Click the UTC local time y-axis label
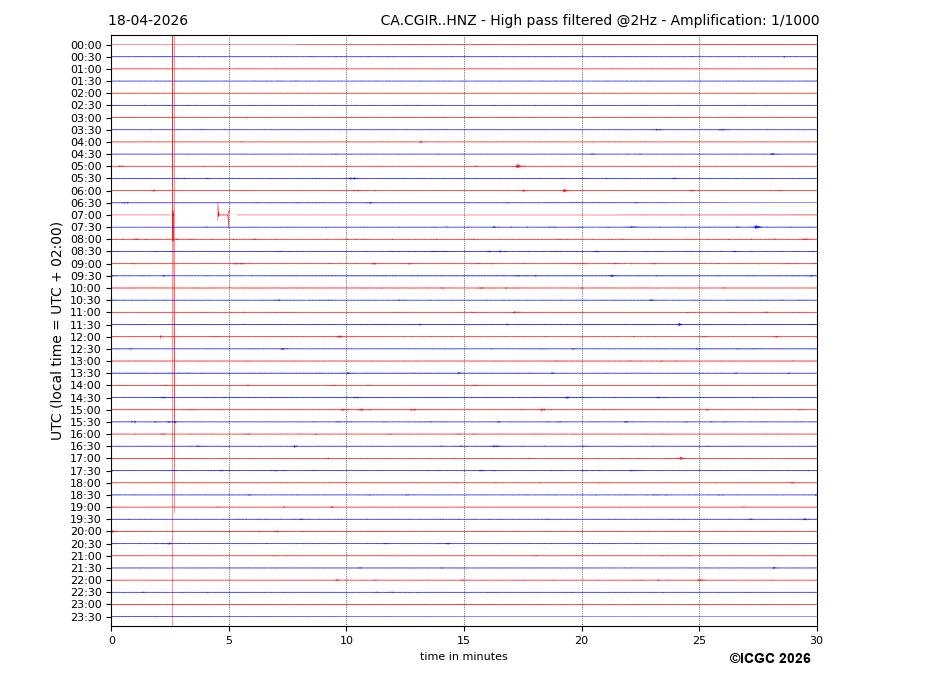The width and height of the screenshot is (927, 696). [x=58, y=331]
